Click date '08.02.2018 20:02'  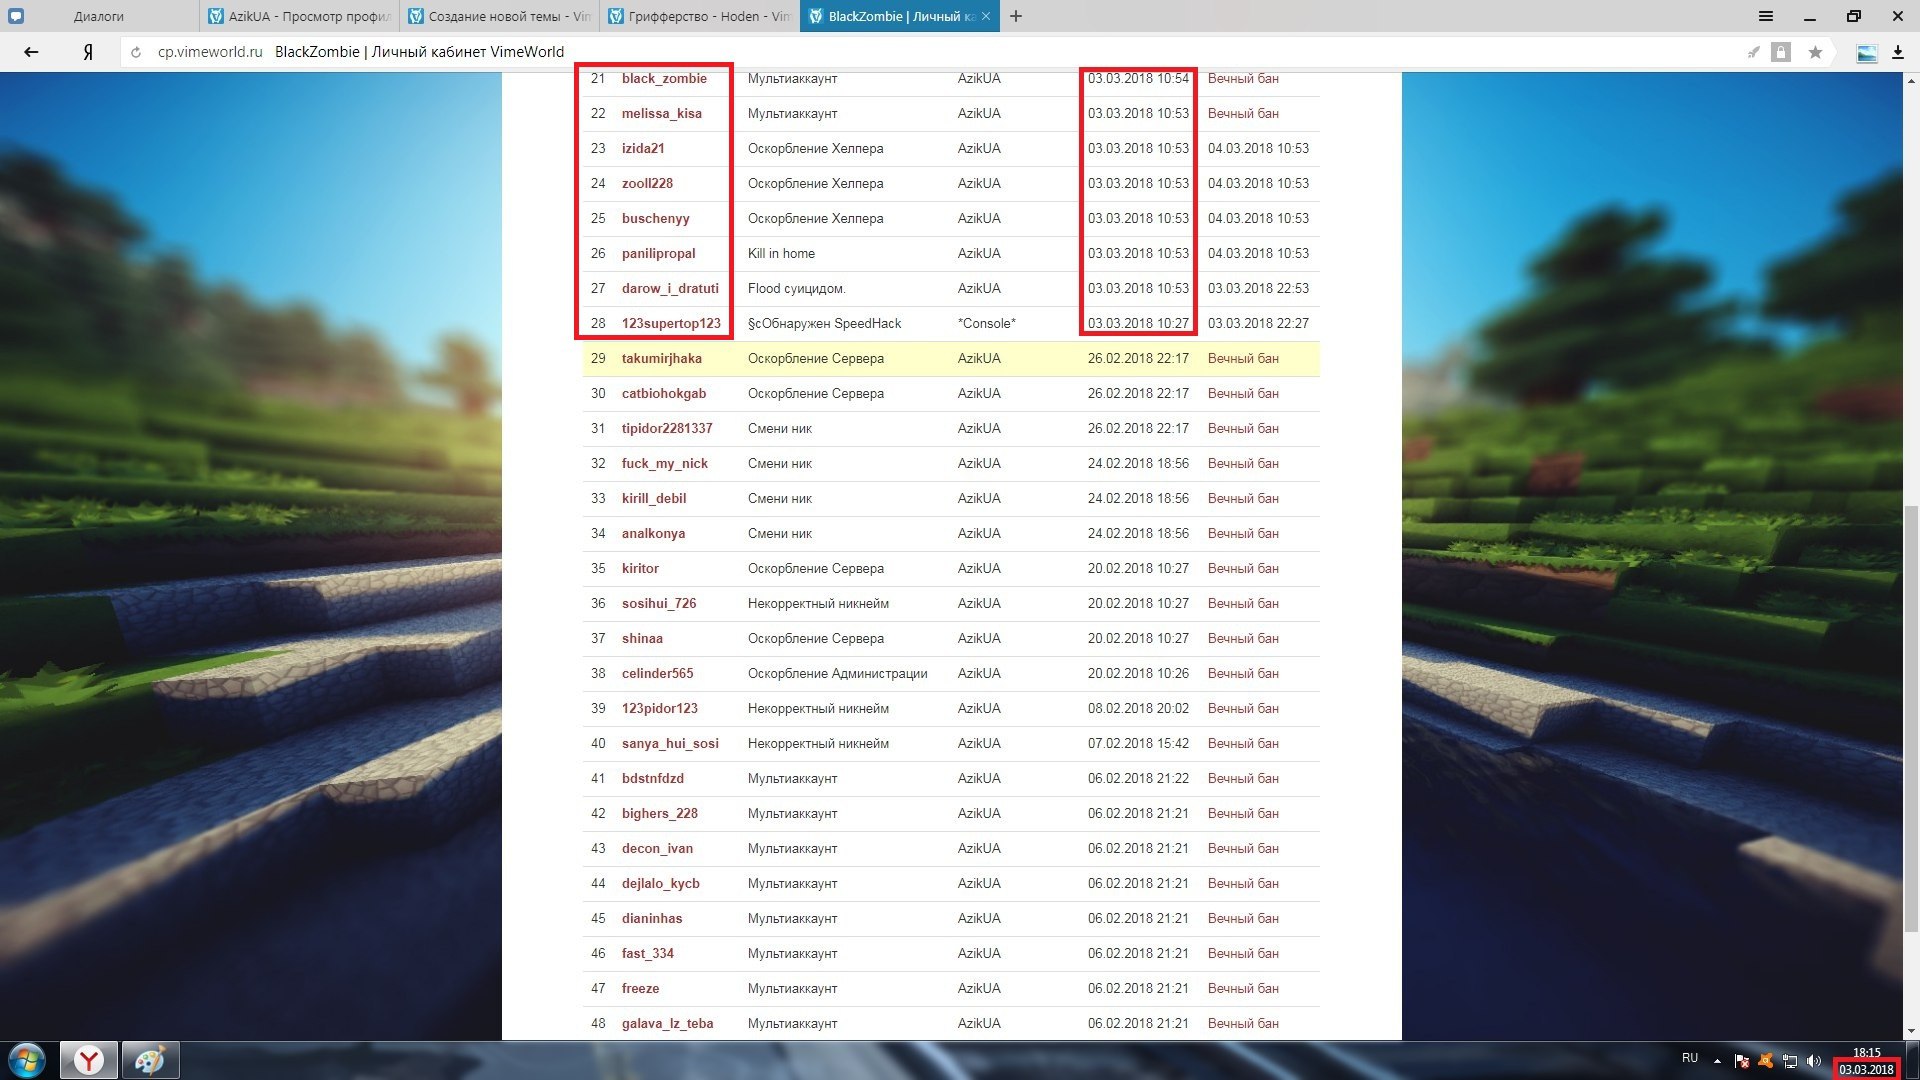click(x=1138, y=708)
